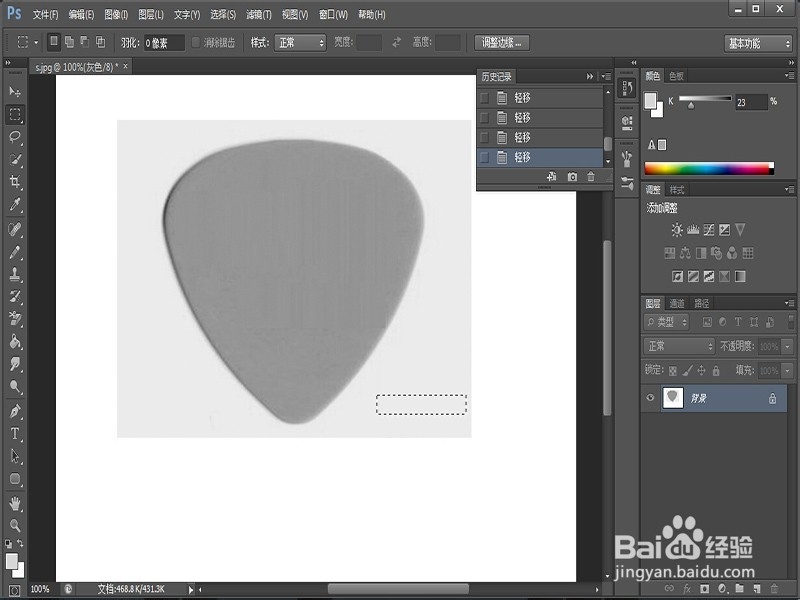This screenshot has width=800, height=600.
Task: Toggle history brush source on selected history row
Action: point(485,158)
